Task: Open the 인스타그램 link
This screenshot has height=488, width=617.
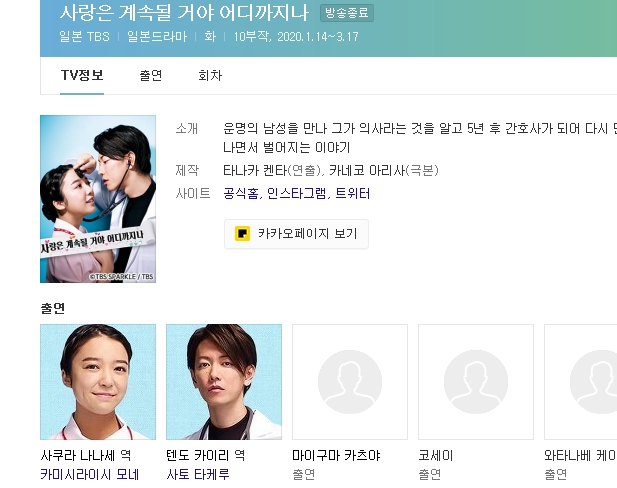Action: 297,193
